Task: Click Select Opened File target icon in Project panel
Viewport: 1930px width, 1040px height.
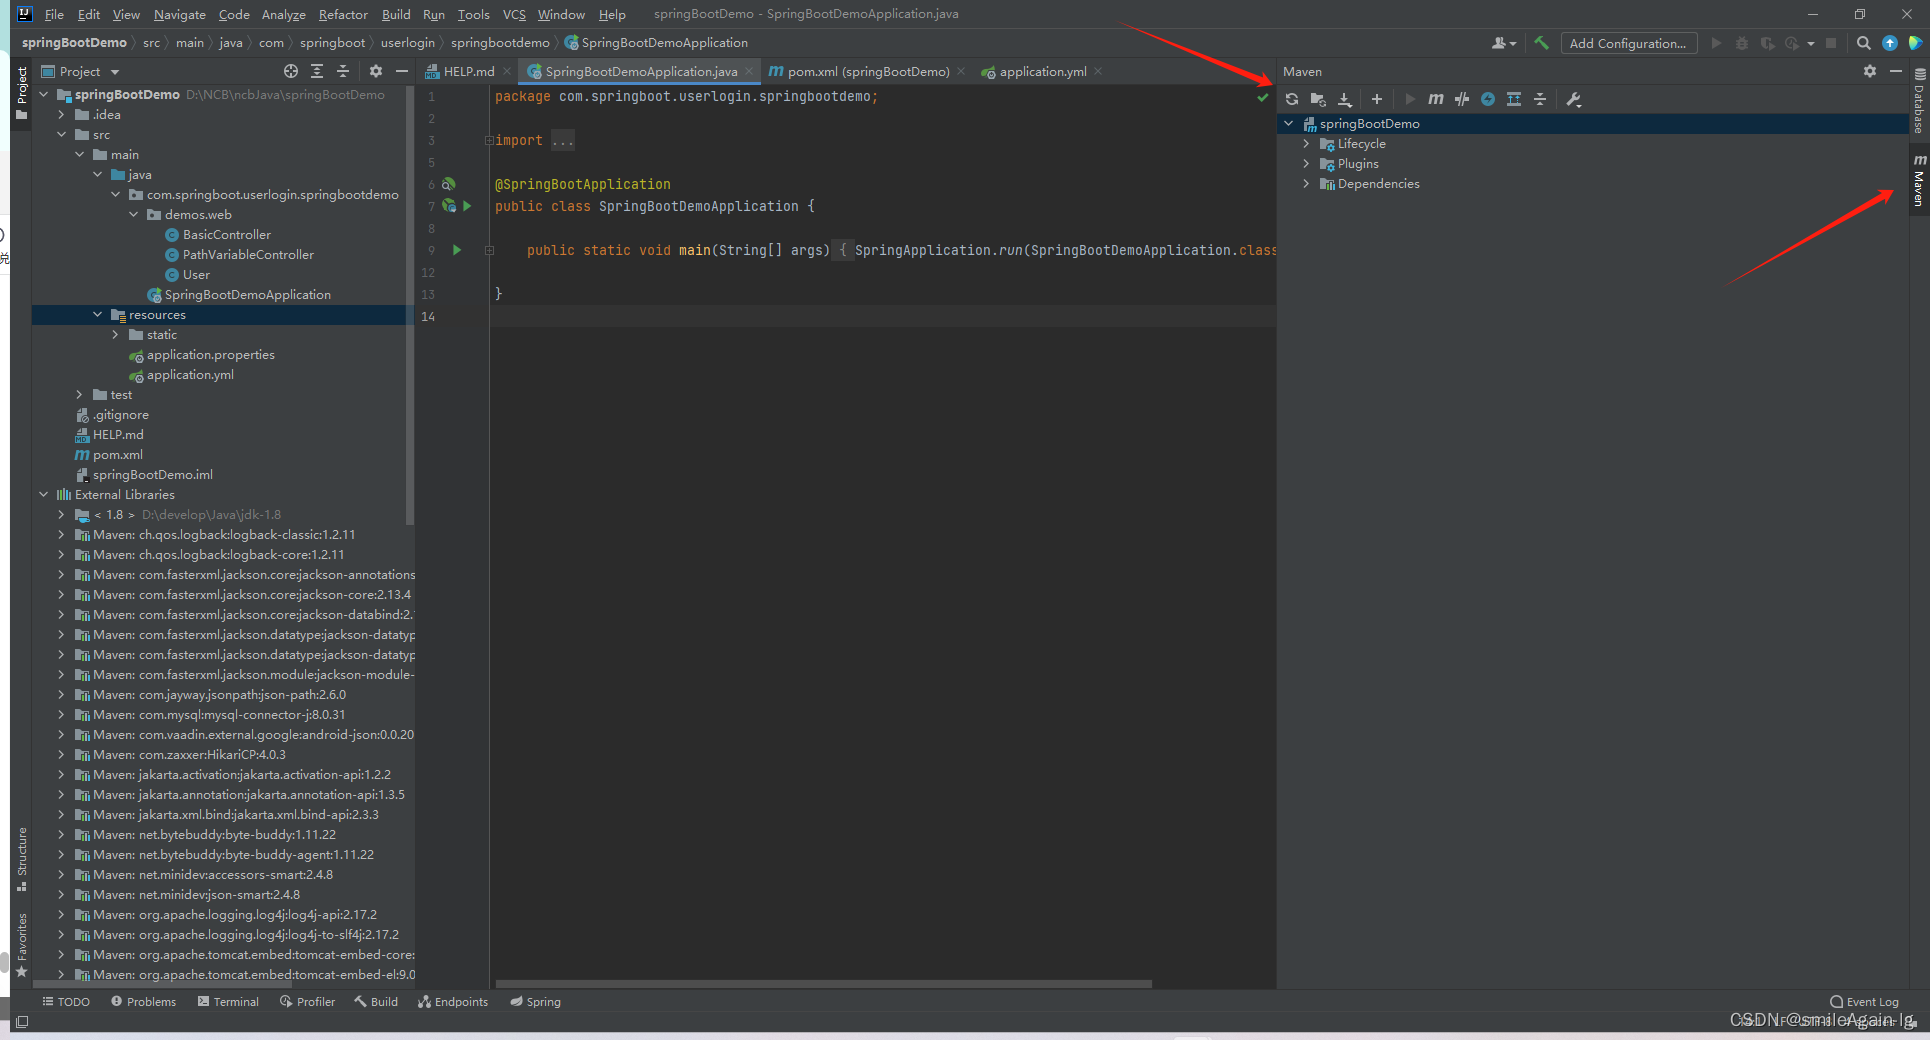Action: point(291,71)
